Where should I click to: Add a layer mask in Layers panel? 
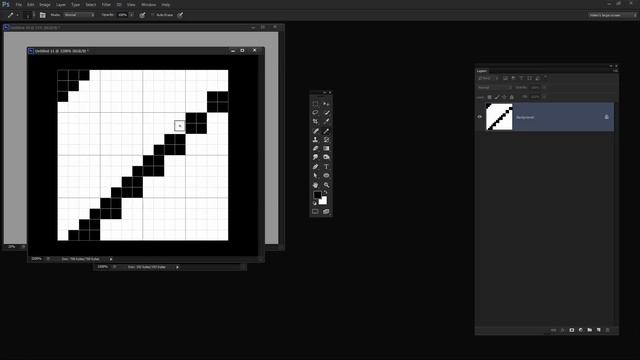[x=572, y=330]
